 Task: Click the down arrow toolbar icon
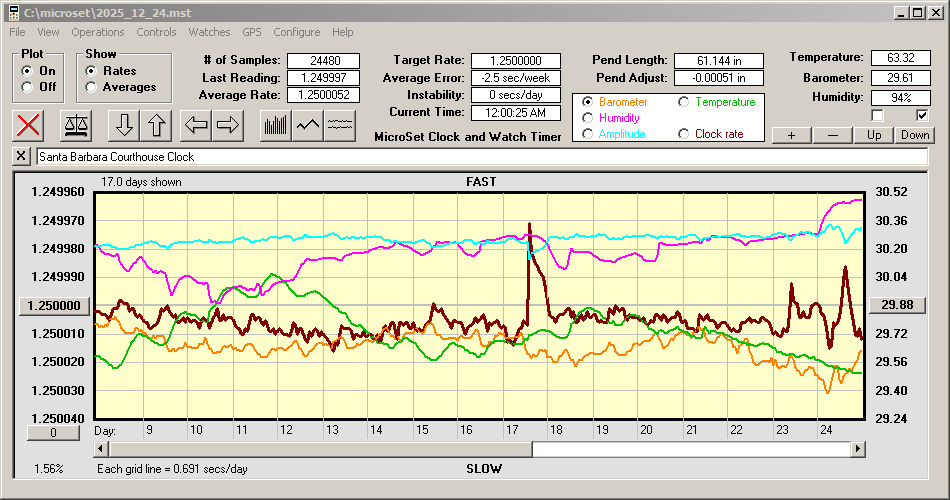click(124, 125)
